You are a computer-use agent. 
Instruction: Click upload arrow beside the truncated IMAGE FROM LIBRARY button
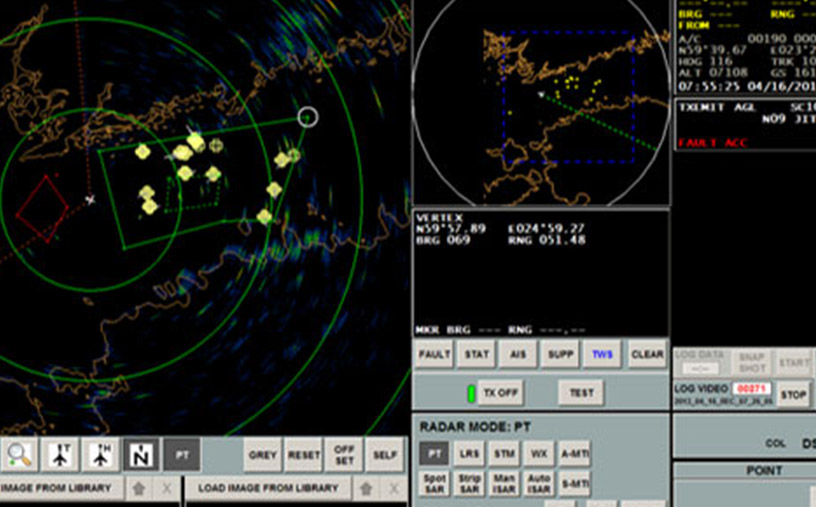pos(138,489)
